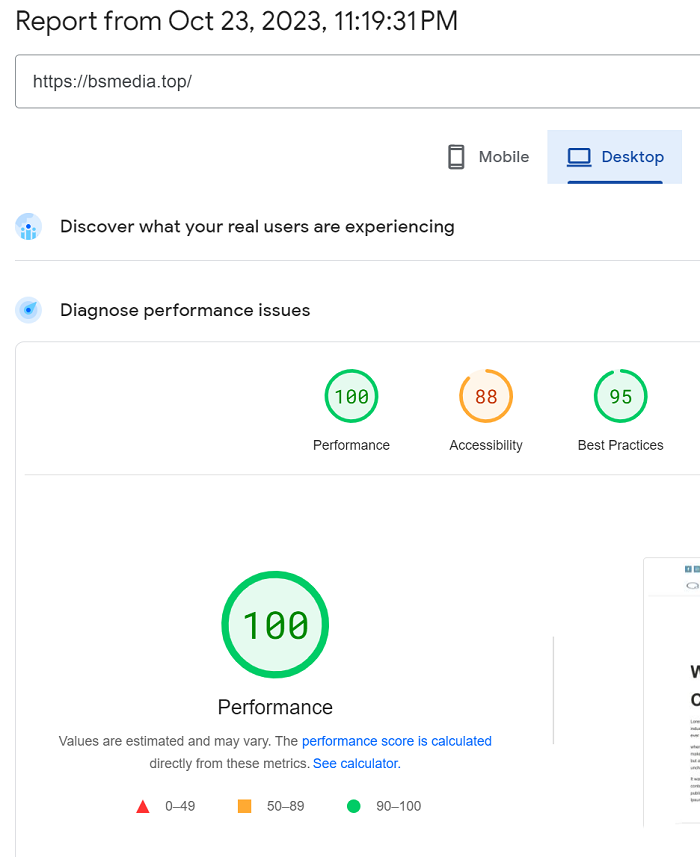Viewport: 700px width, 857px height.
Task: Click the green circle 90–100 legend icon
Action: click(354, 806)
